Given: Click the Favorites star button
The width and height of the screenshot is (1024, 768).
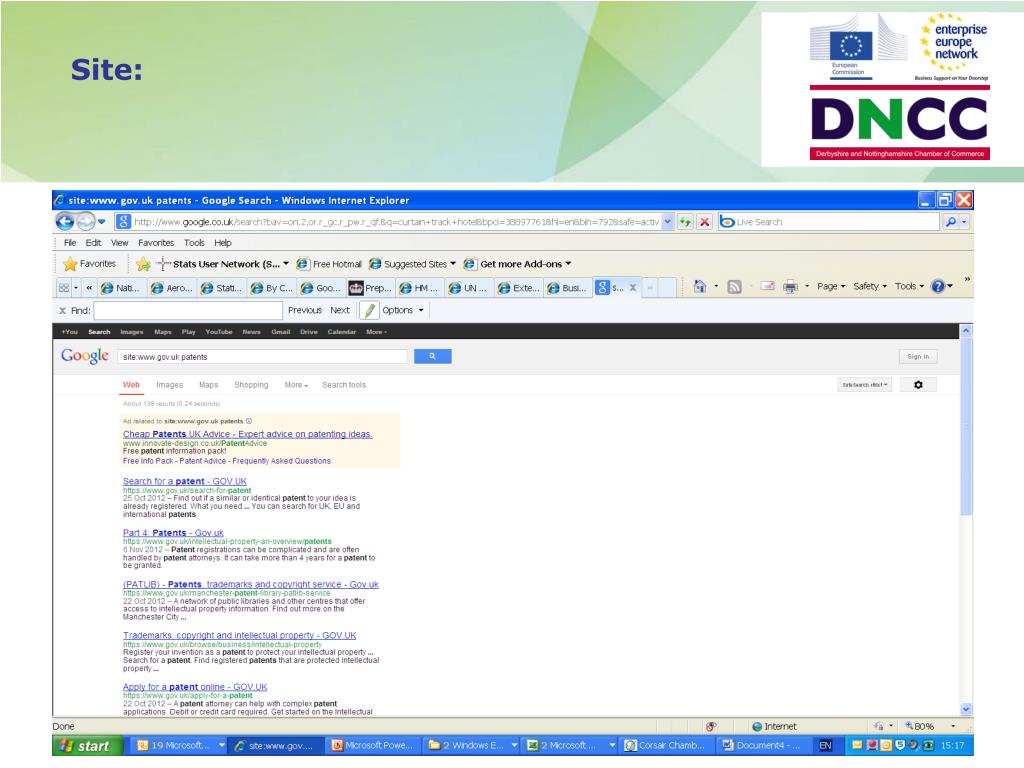Looking at the screenshot, I should tap(89, 264).
